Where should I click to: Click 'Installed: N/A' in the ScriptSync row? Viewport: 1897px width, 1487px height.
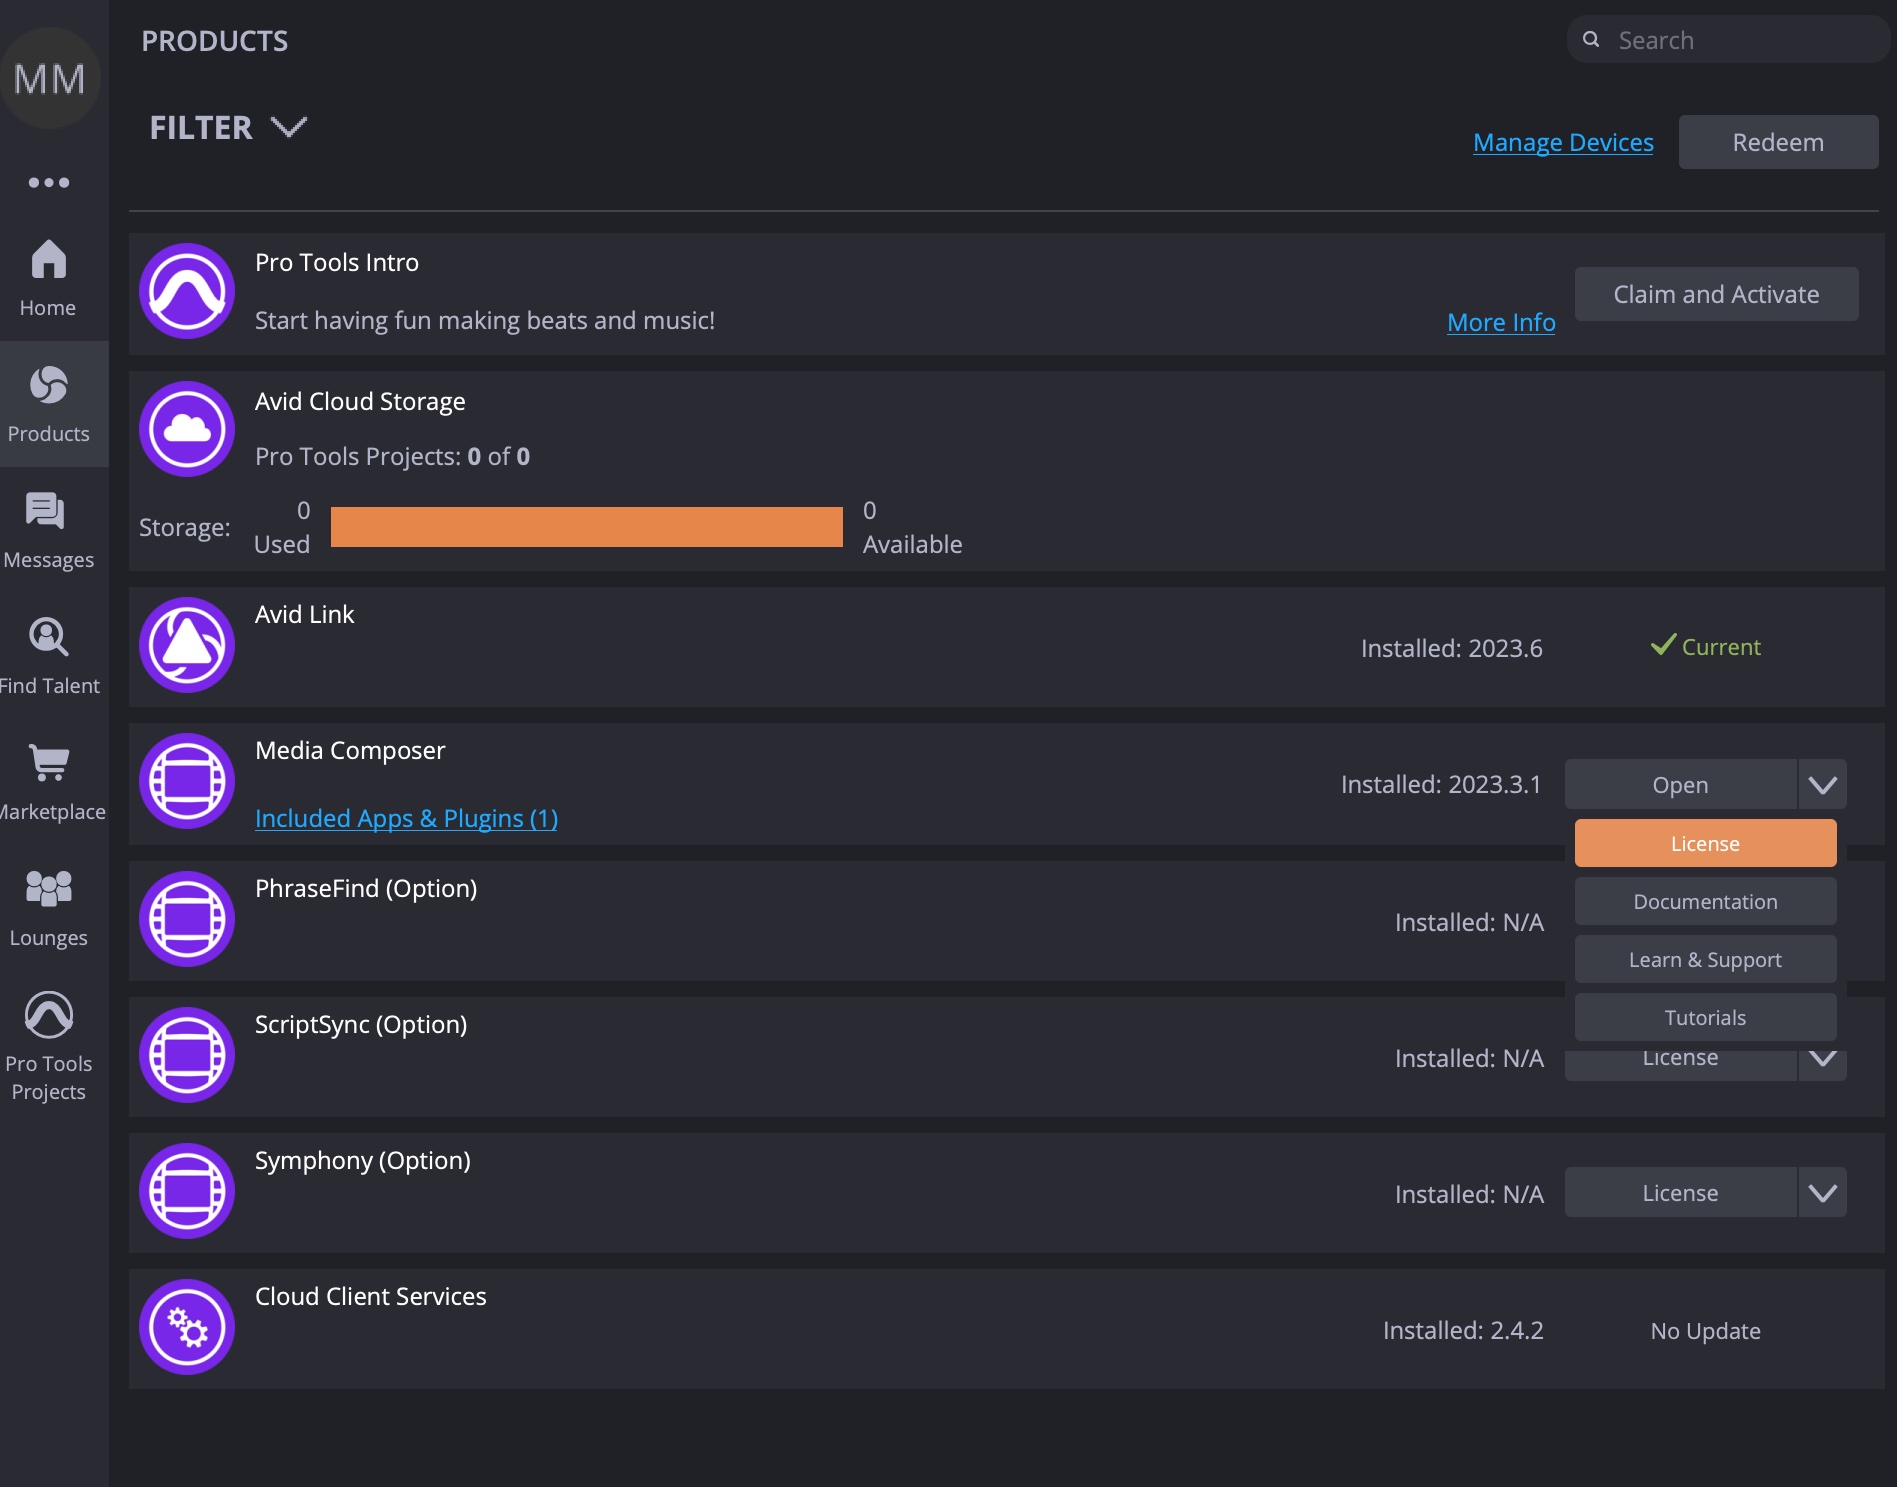[x=1469, y=1058]
